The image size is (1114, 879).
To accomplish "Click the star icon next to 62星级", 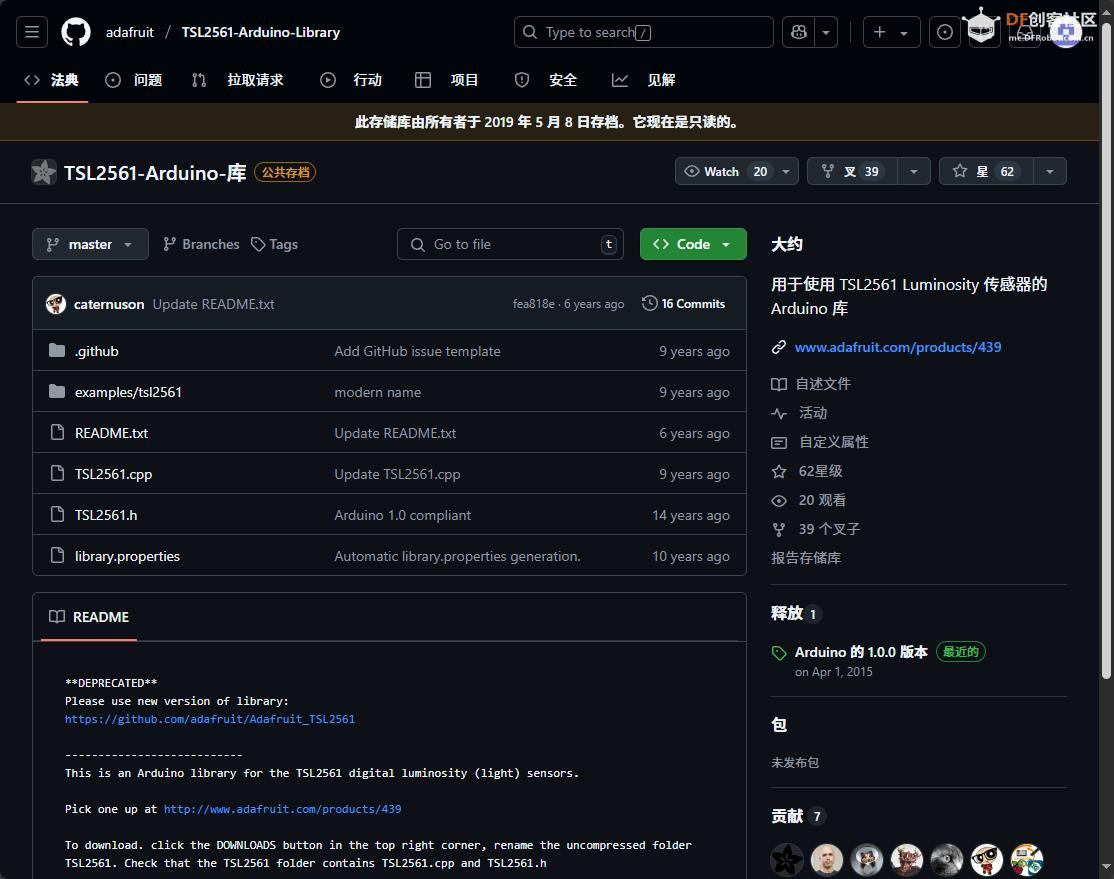I will [779, 471].
